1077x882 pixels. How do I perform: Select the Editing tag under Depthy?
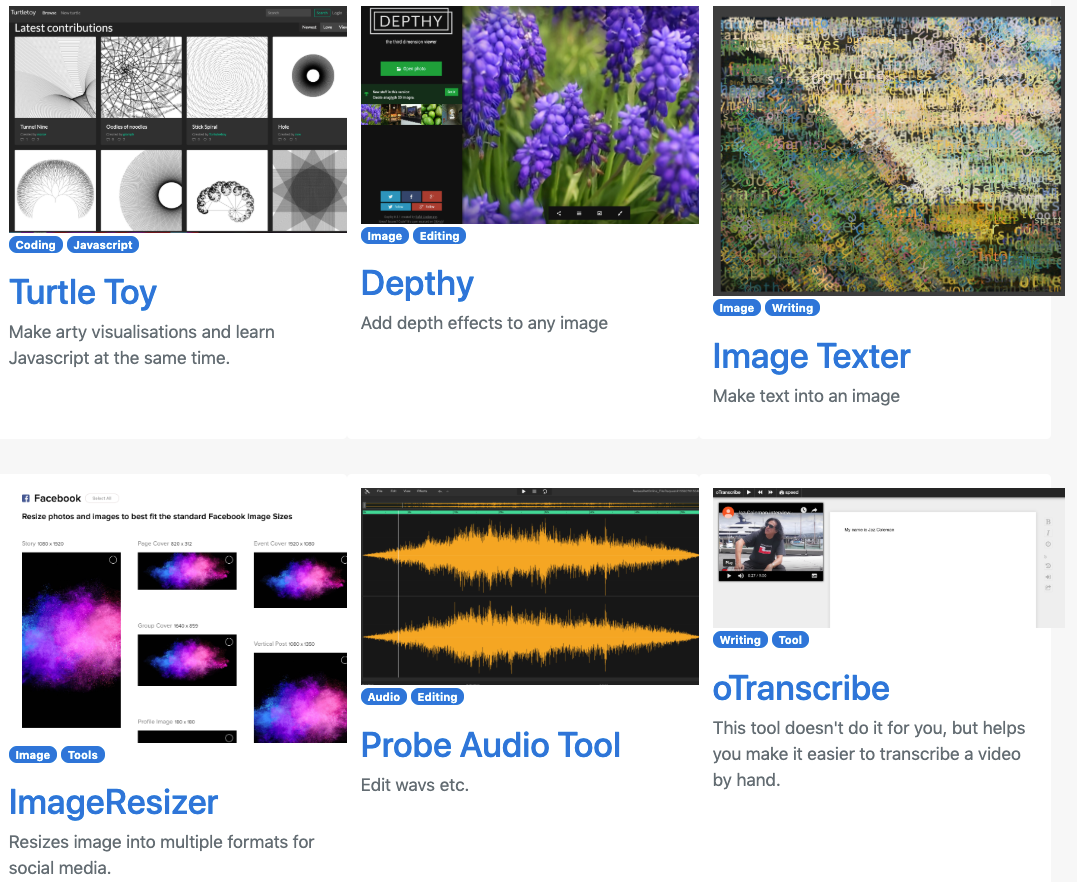click(x=440, y=236)
